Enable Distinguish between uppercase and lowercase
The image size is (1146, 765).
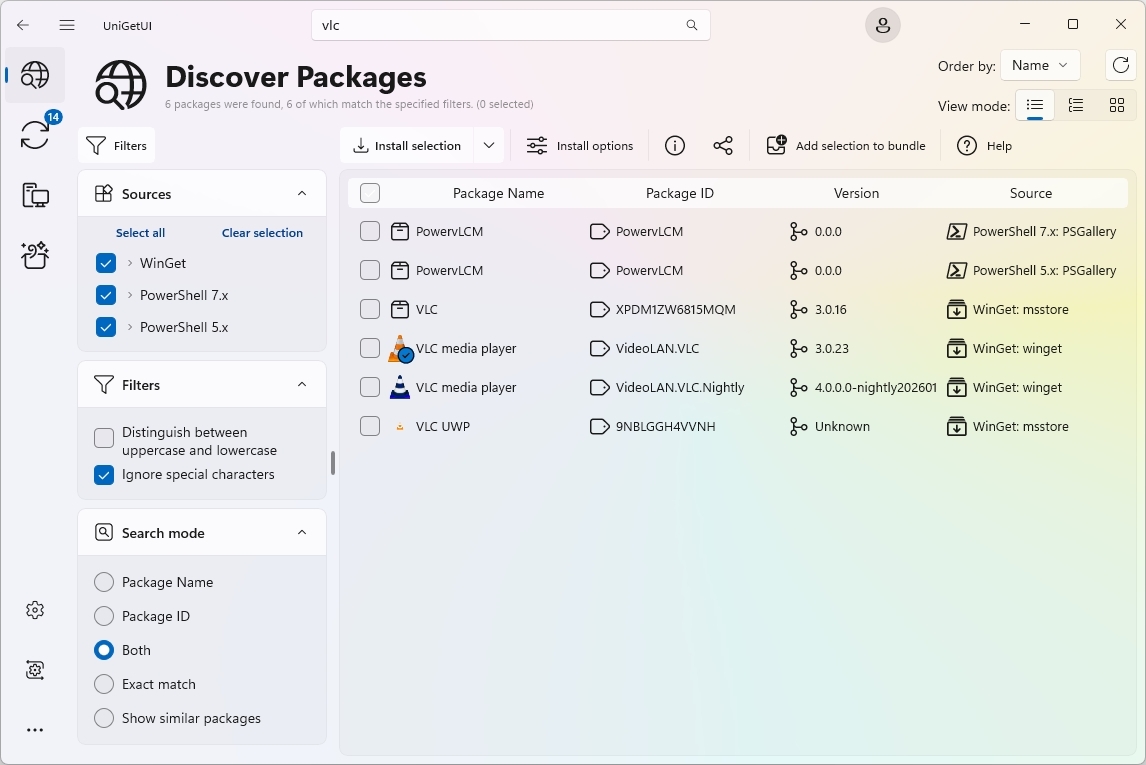[x=104, y=438]
